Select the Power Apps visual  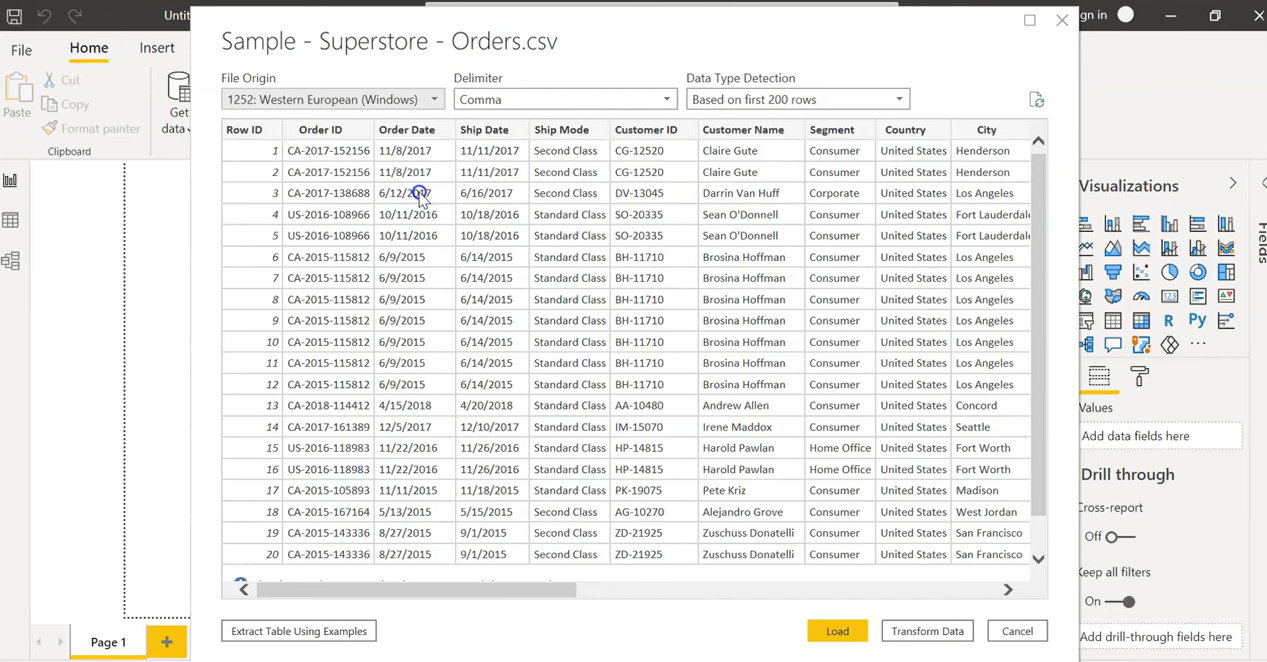pyautogui.click(x=1169, y=345)
